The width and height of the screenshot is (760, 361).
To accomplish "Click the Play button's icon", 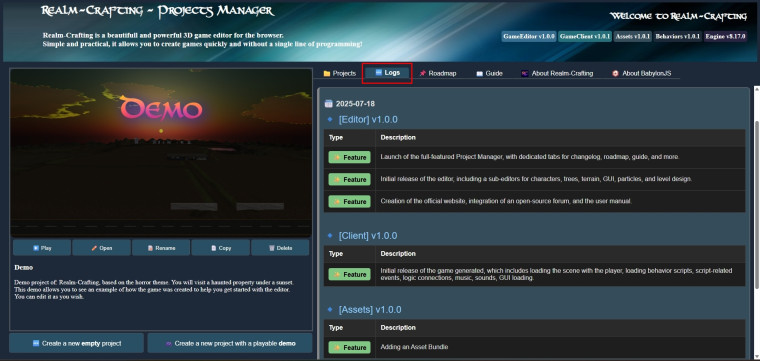I will coord(35,248).
